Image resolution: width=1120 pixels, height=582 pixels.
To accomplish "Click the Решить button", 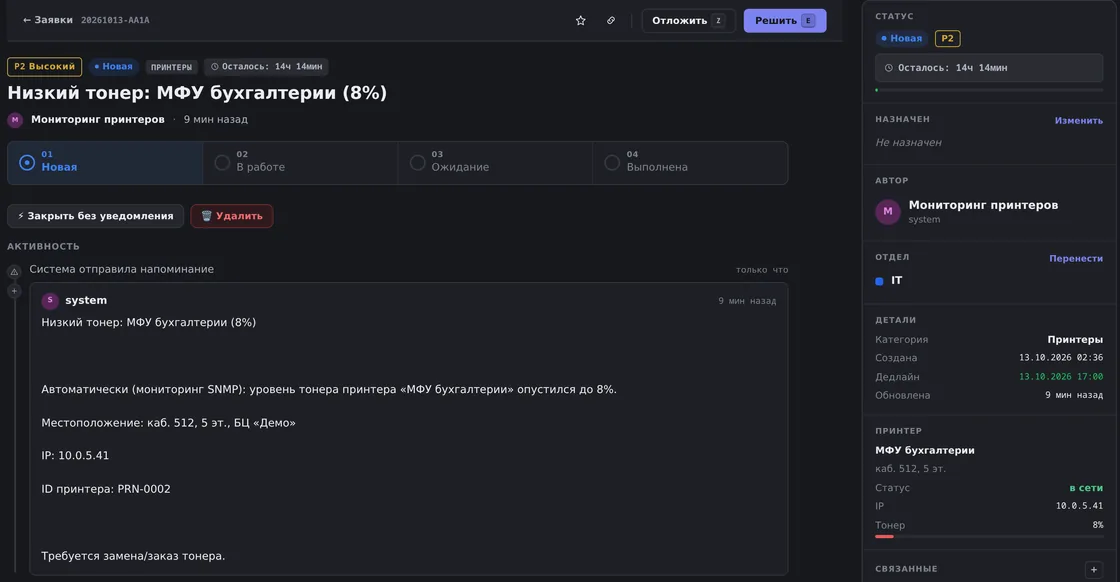I will pyautogui.click(x=785, y=21).
